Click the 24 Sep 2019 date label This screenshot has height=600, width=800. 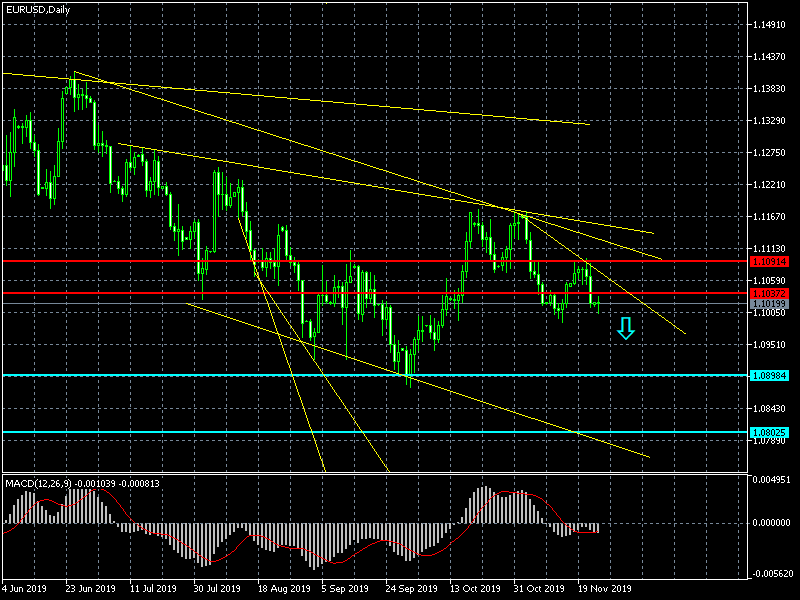pyautogui.click(x=412, y=589)
